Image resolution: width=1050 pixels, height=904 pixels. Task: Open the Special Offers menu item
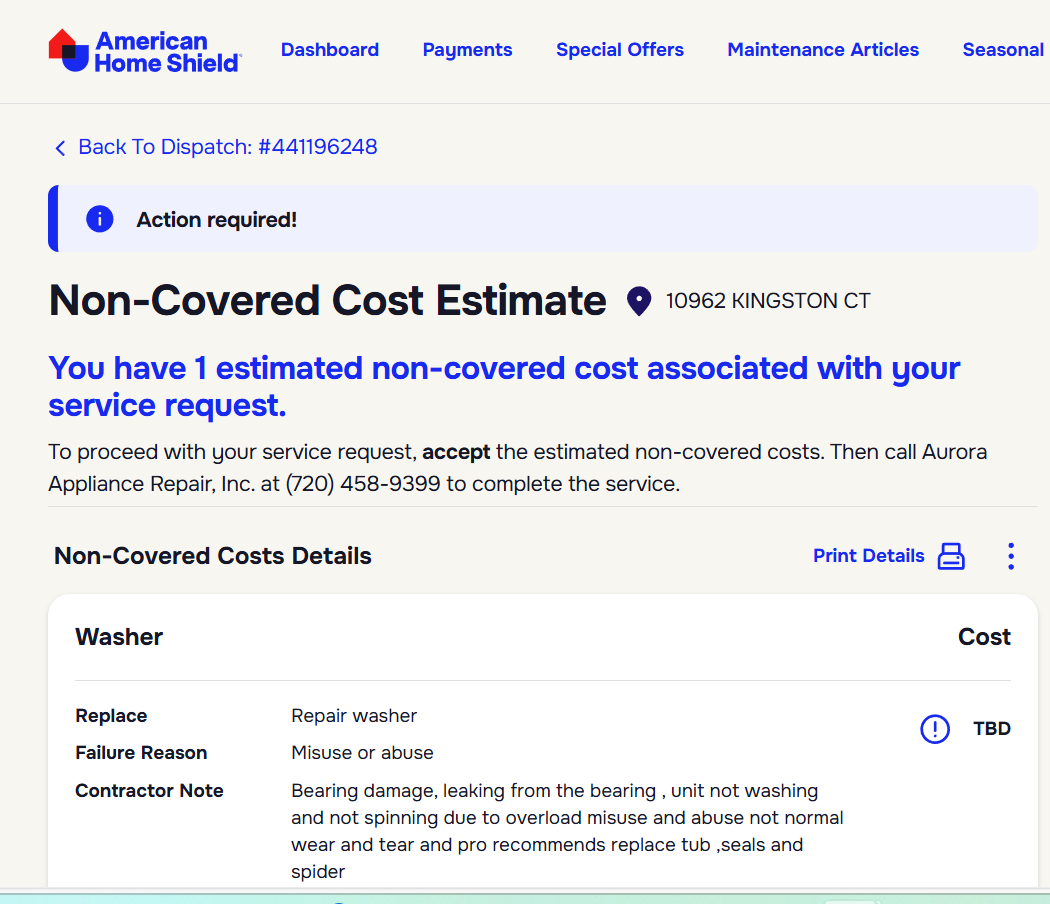click(x=620, y=50)
